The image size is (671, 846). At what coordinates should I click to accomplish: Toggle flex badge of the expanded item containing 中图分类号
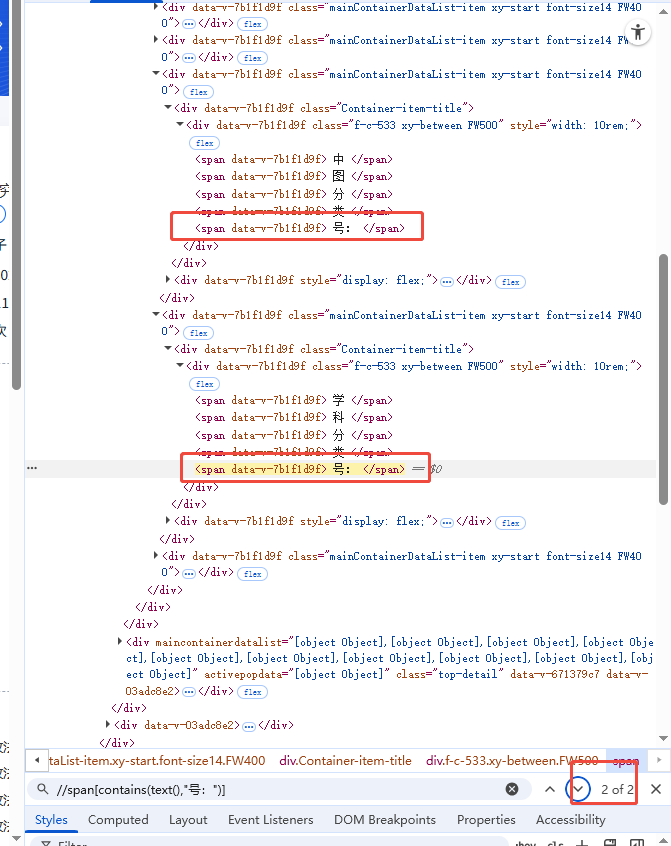[198, 92]
